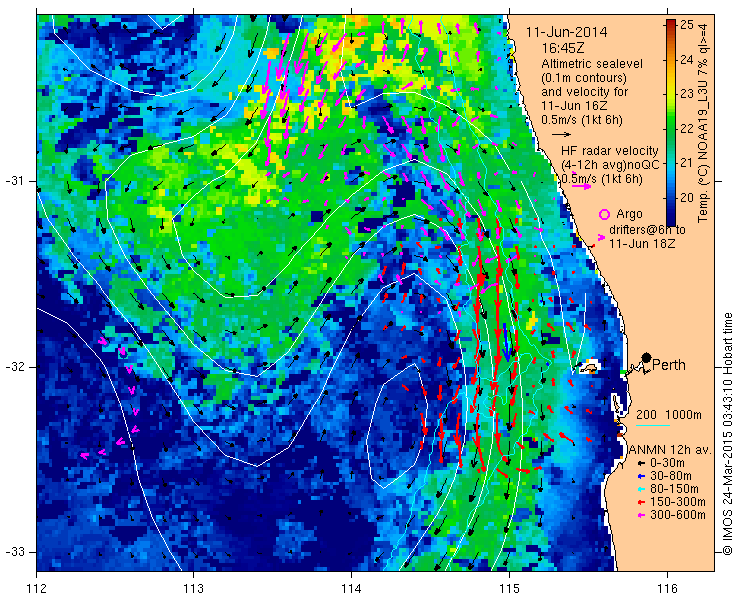Click the '16:45Z' time label
Screen dimensions: 740x600
[x=563, y=48]
